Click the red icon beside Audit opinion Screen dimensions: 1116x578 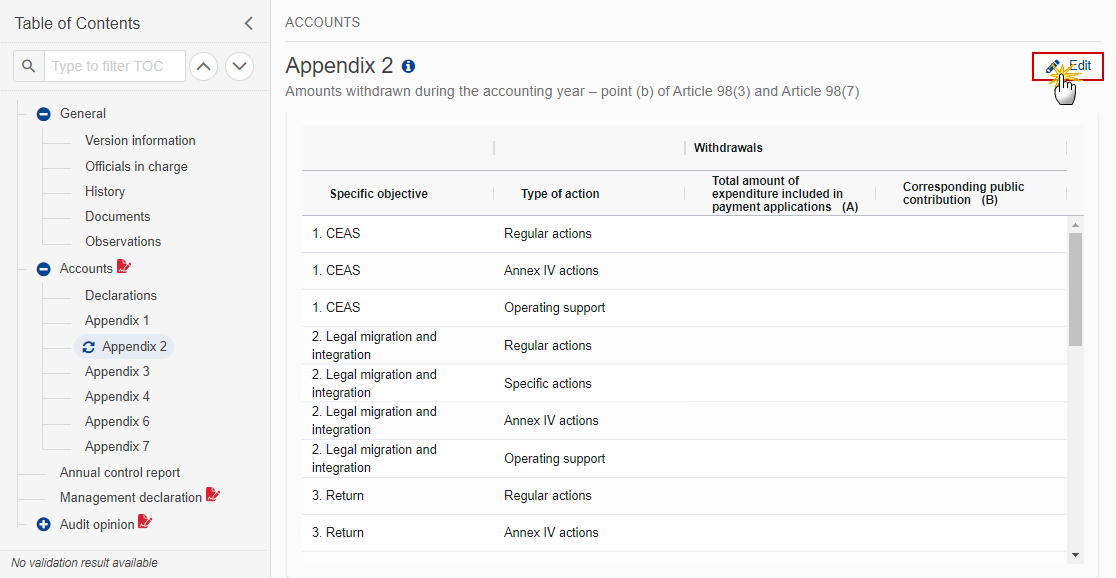click(x=145, y=522)
